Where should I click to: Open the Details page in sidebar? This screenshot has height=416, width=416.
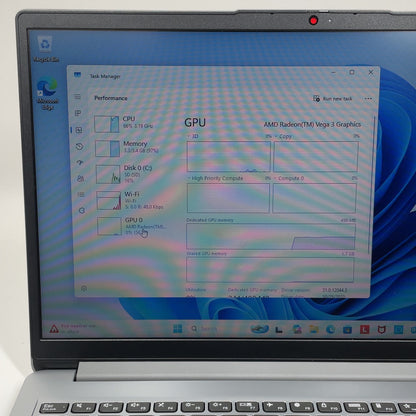81,194
